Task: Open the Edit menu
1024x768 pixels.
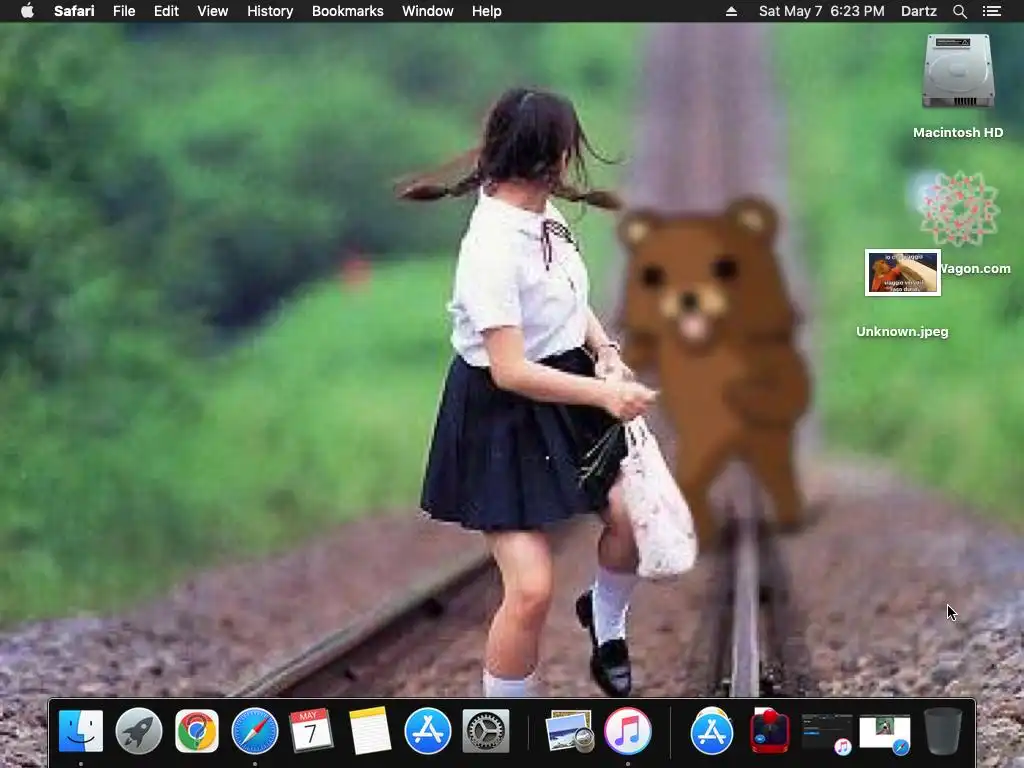Action: [166, 11]
